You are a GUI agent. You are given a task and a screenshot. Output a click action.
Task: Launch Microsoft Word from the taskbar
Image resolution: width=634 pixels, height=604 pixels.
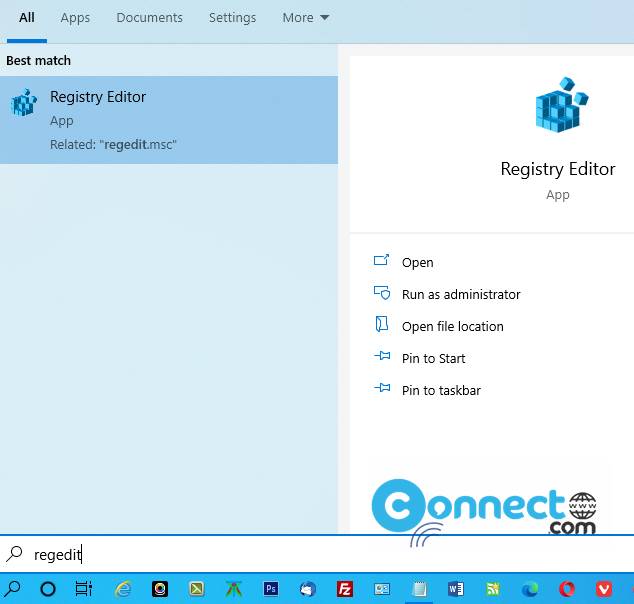(x=456, y=589)
